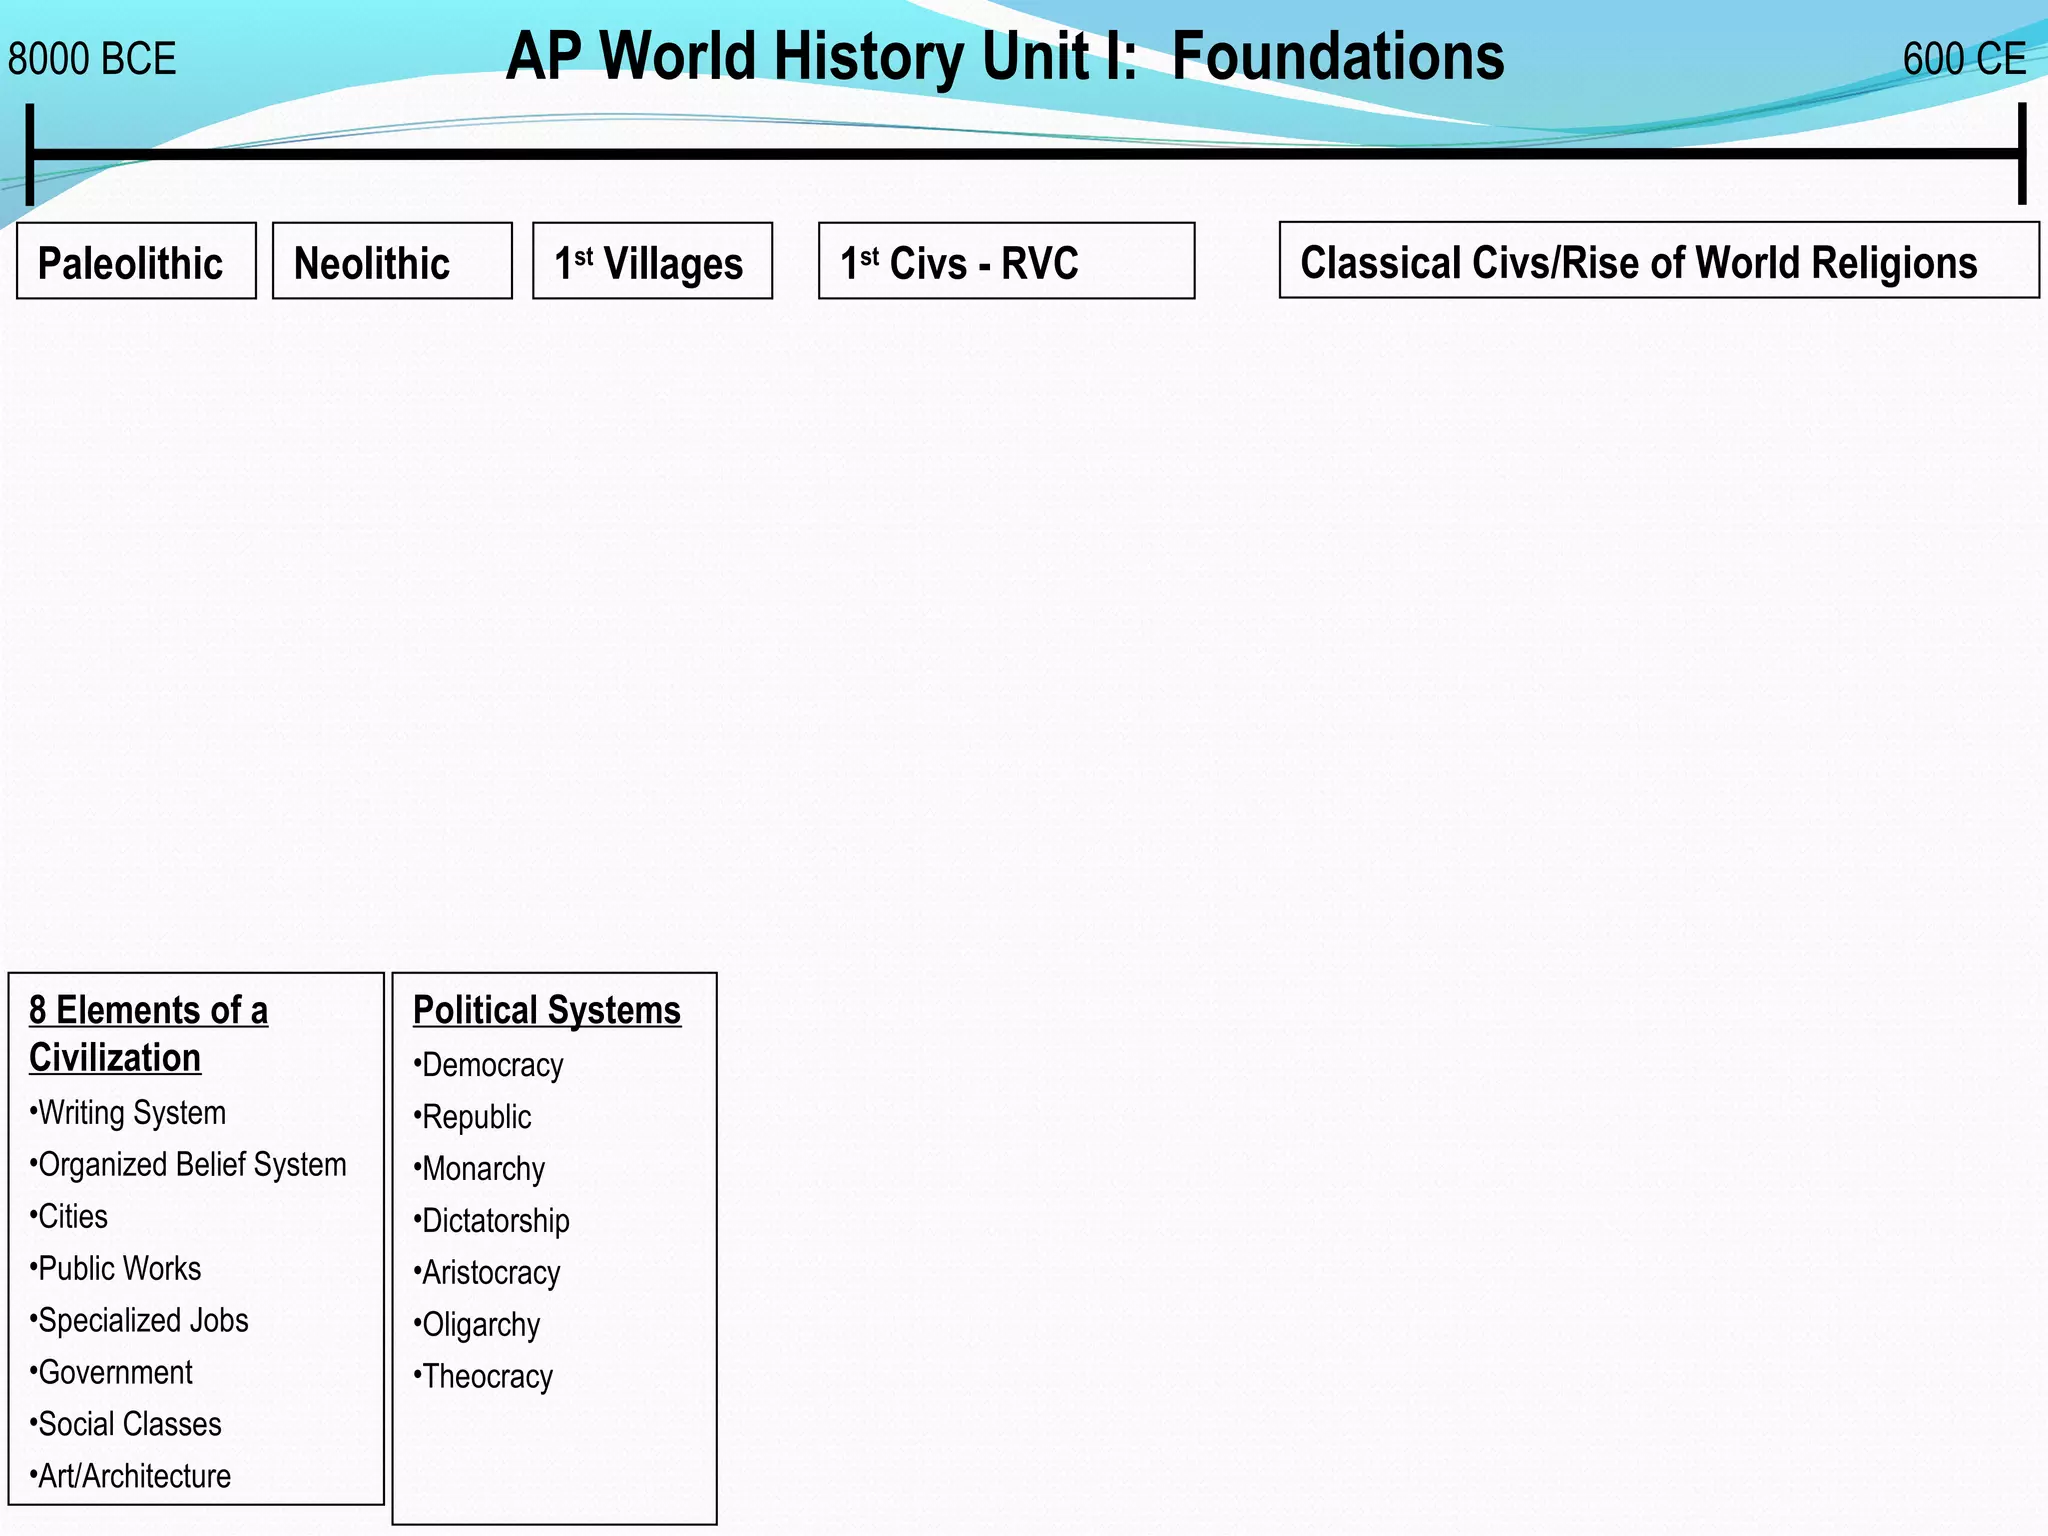Select the 'Specialized Jobs' bullet
The height and width of the screenshot is (1536, 2048).
[x=138, y=1321]
